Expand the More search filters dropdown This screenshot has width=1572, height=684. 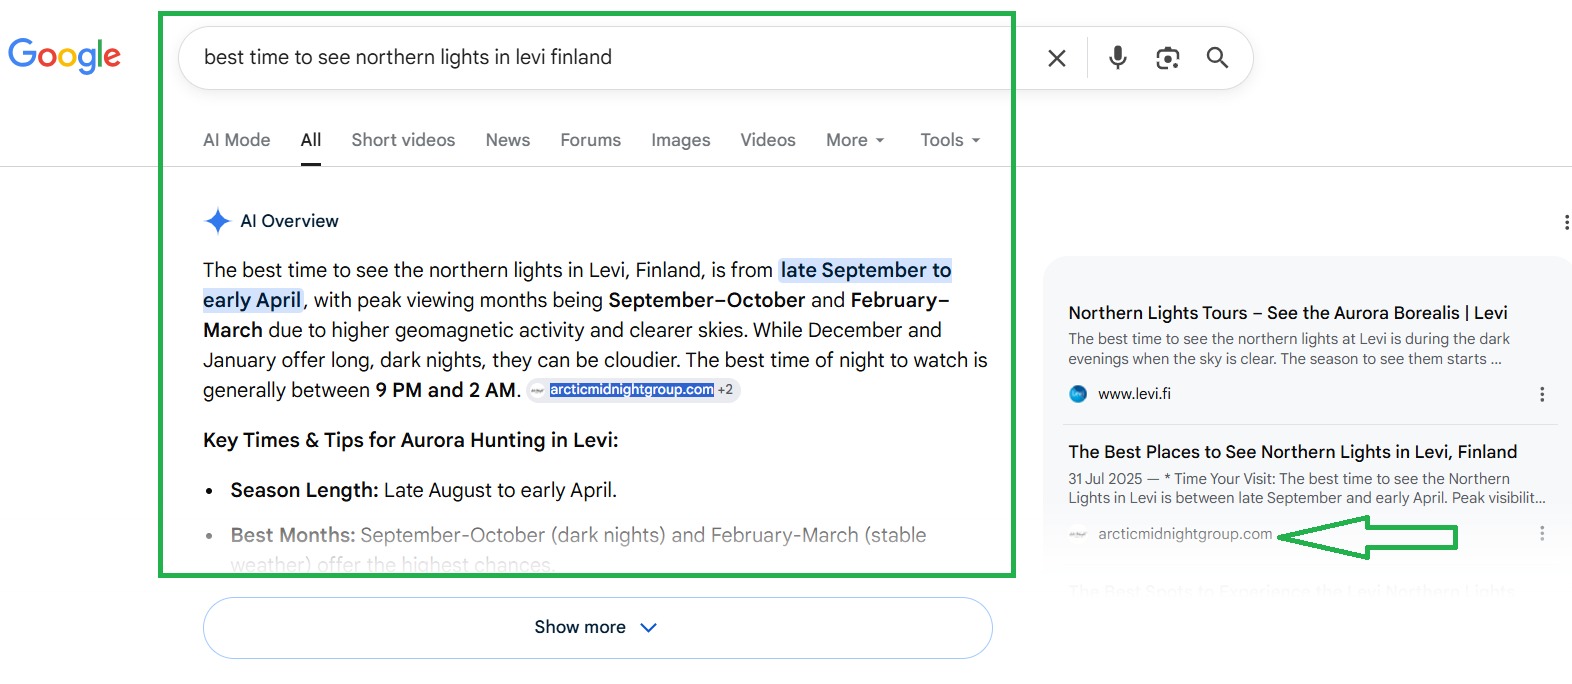(x=855, y=140)
